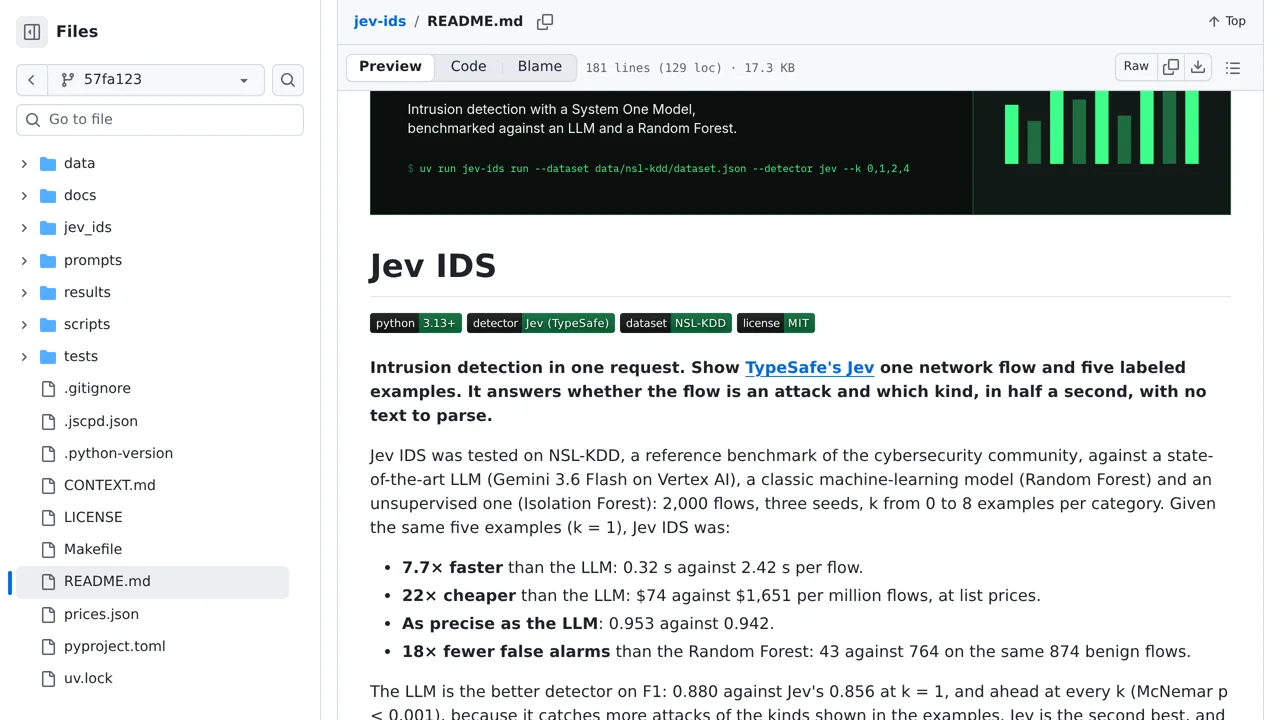Open Makefile in the file tree

tap(93, 549)
